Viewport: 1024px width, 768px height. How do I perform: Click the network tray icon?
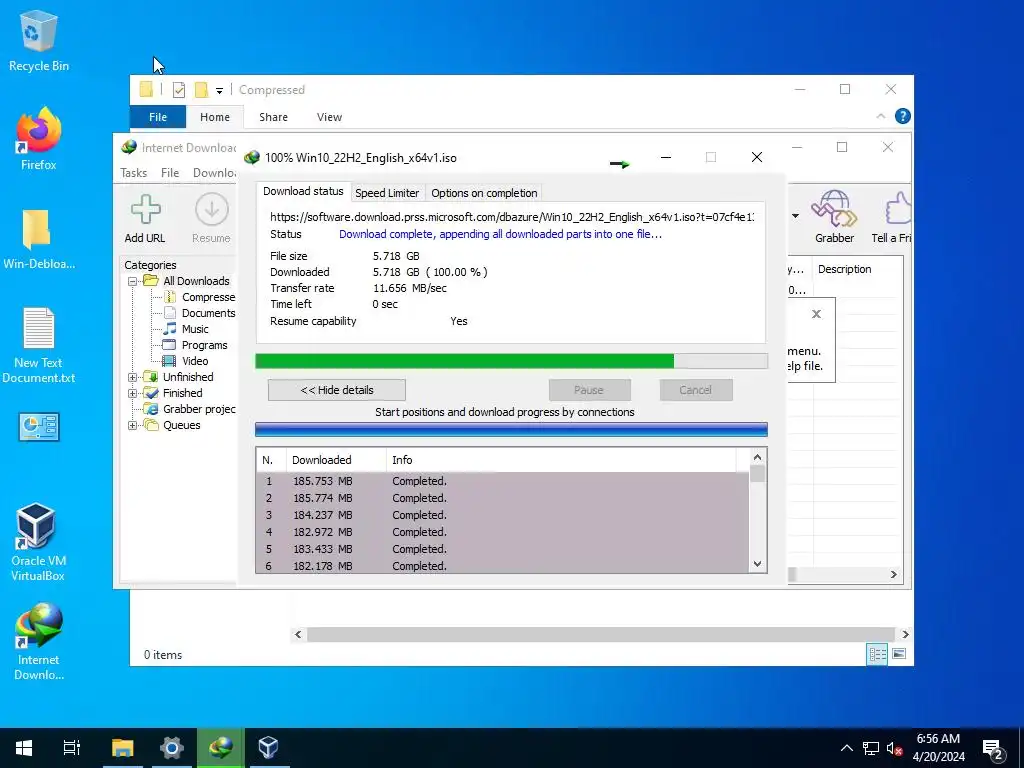tap(871, 748)
